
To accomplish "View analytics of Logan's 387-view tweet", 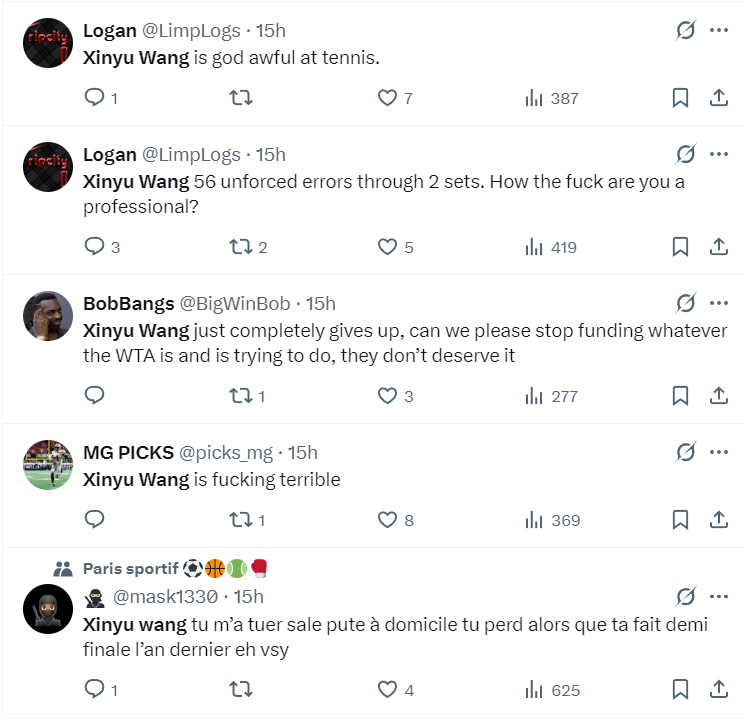I will (551, 98).
